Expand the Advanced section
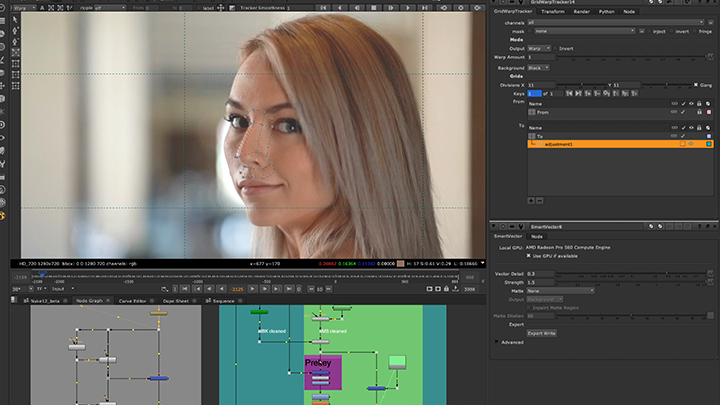Image resolution: width=720 pixels, height=405 pixels. [x=498, y=342]
